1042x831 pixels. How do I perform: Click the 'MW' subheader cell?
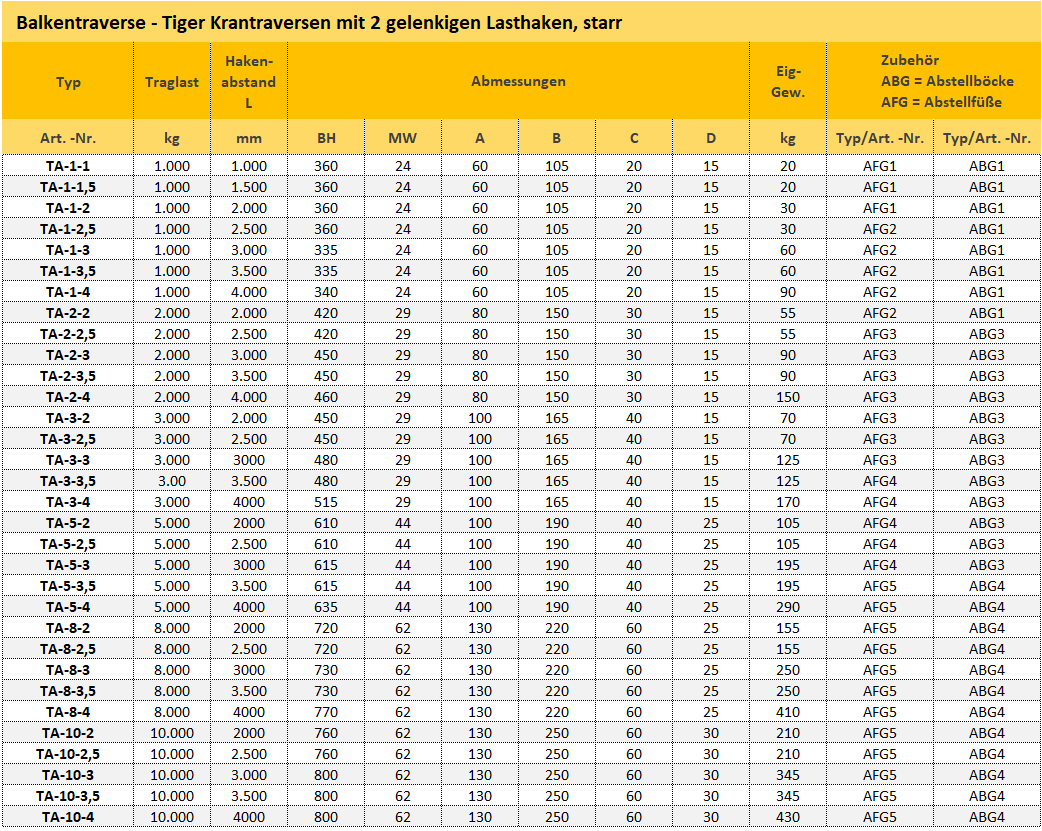[x=403, y=138]
